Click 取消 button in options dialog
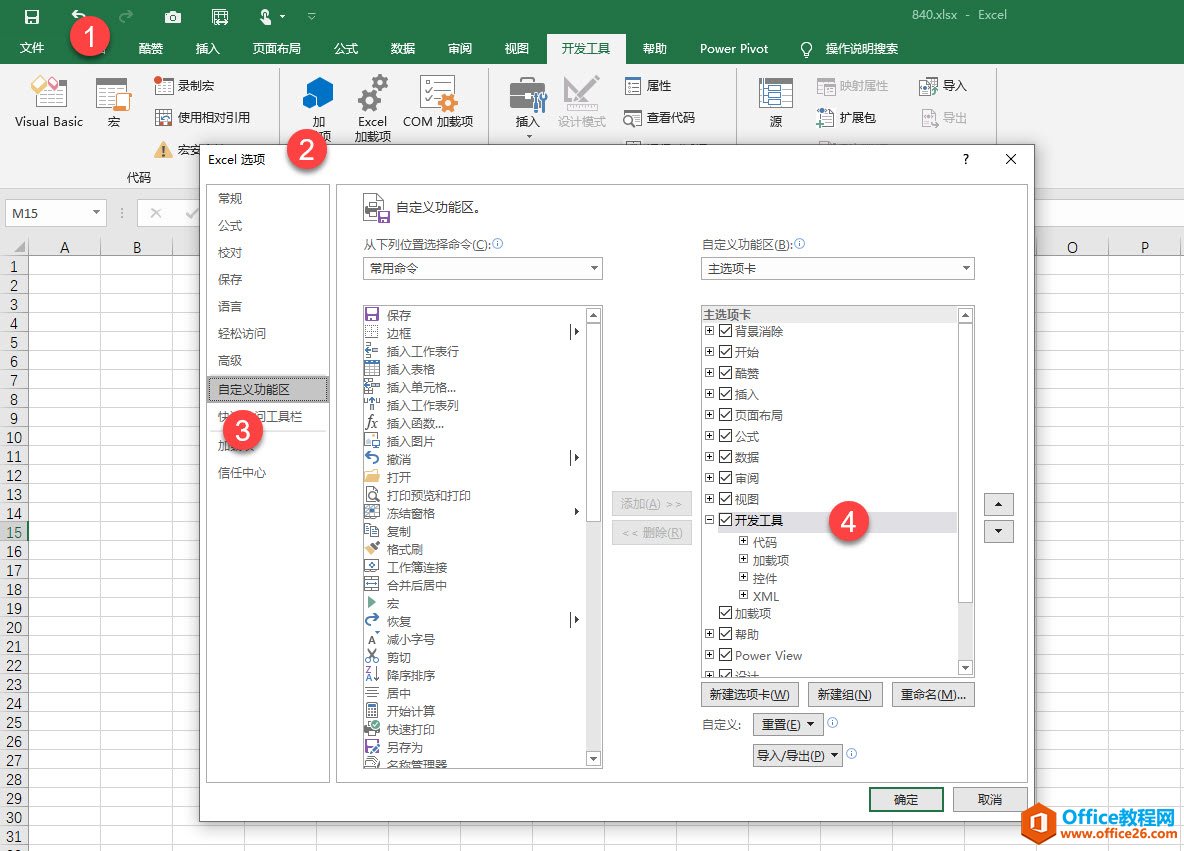This screenshot has width=1184, height=851. point(990,800)
